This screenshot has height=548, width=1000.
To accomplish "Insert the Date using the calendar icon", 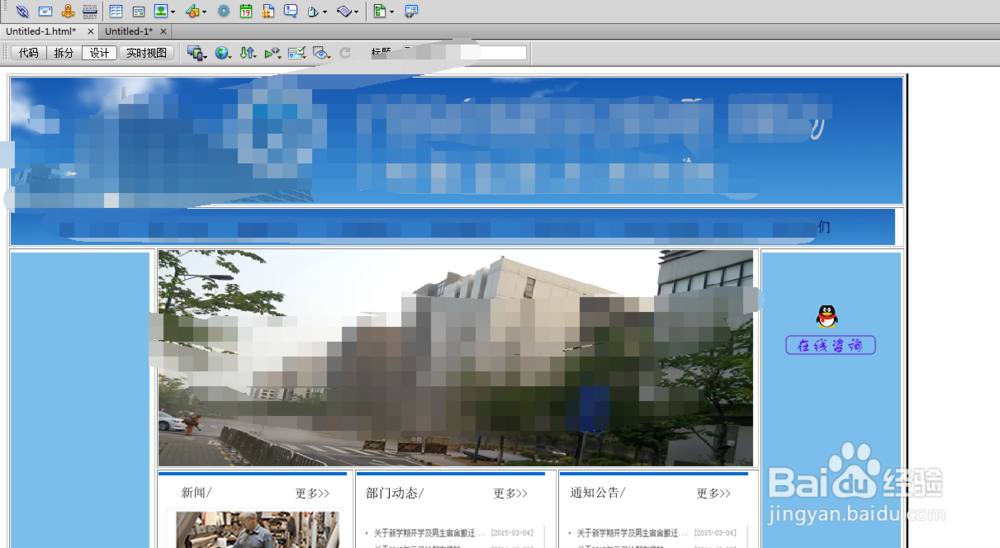I will (x=246, y=11).
